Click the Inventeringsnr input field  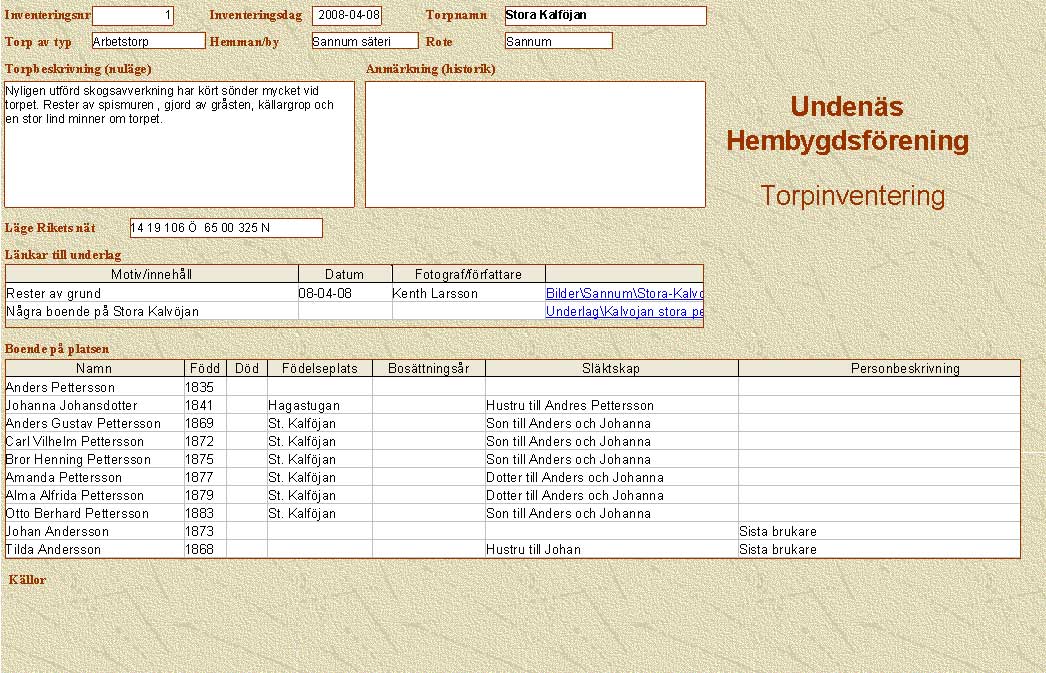pos(133,16)
